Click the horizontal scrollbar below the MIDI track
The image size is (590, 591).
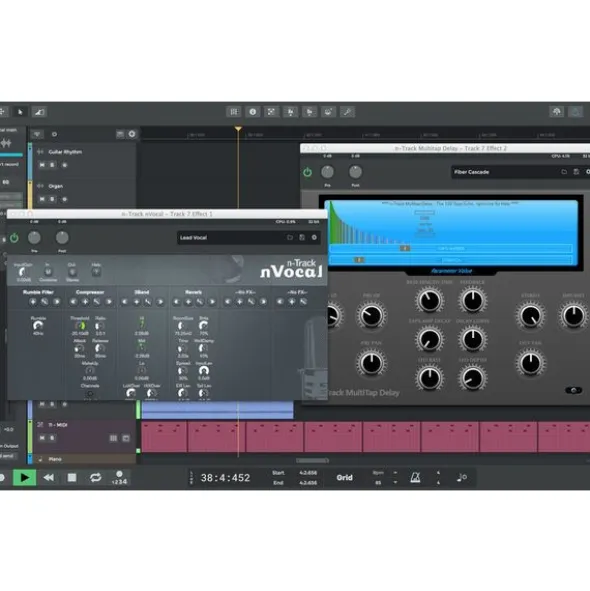pyautogui.click(x=312, y=461)
